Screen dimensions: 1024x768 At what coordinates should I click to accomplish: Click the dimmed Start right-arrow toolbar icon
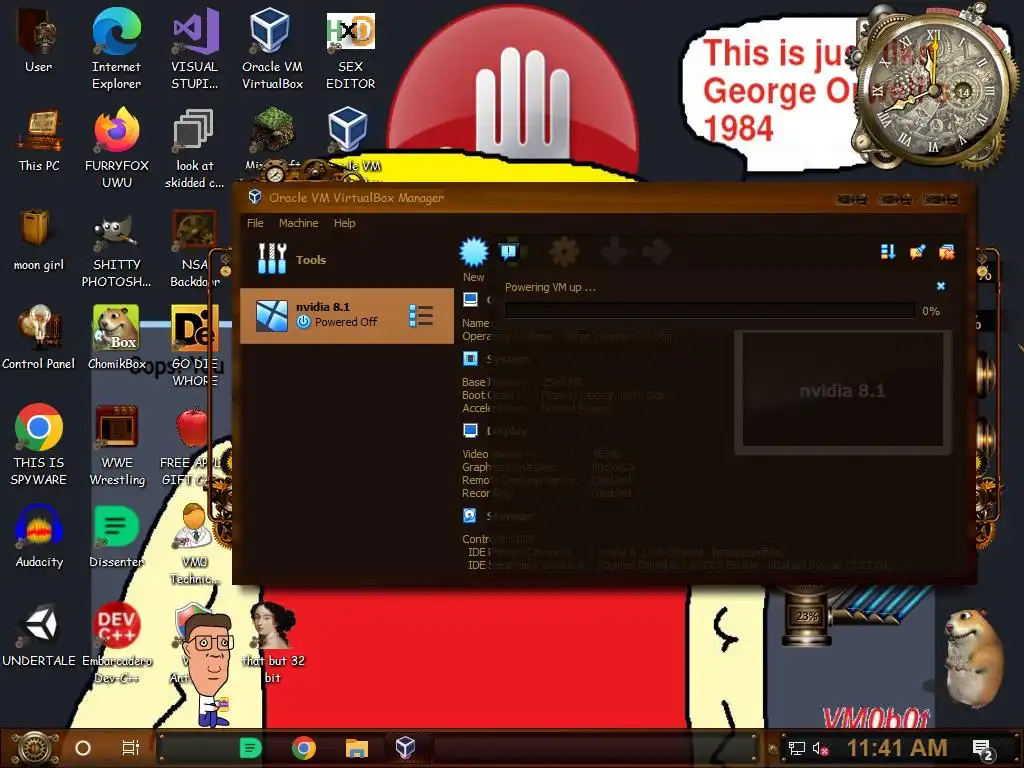click(x=657, y=251)
